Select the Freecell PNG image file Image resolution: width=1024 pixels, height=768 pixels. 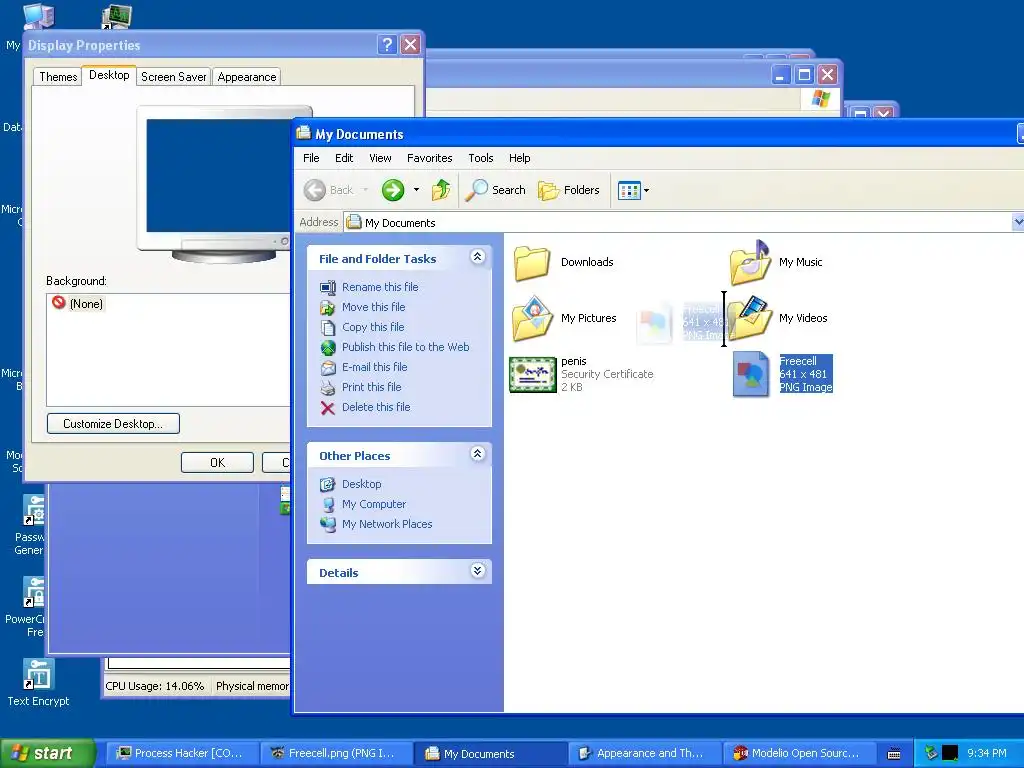coord(783,374)
